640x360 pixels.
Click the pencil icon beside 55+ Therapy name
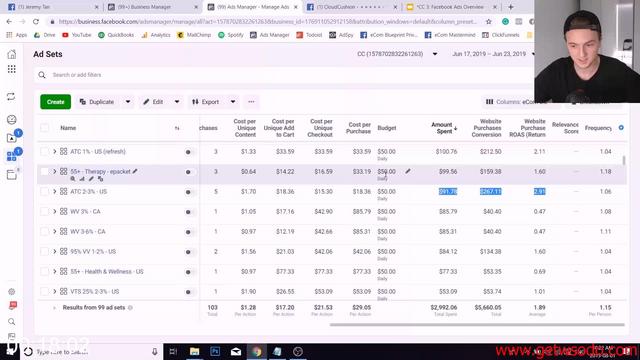tap(135, 171)
